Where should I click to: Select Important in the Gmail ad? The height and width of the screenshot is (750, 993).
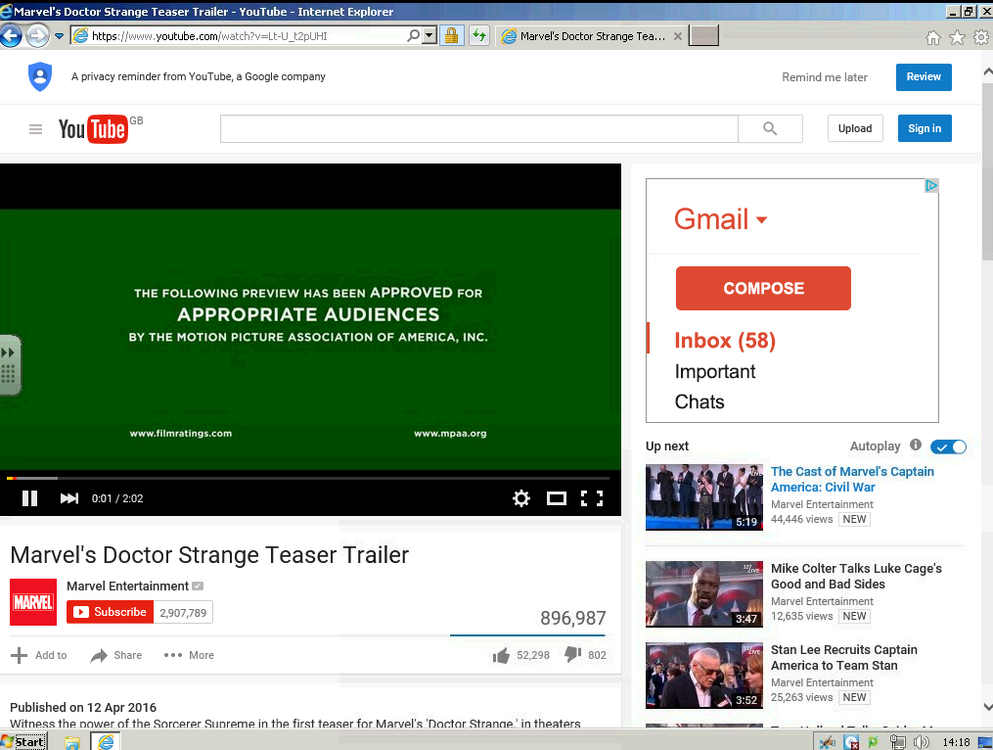[715, 371]
